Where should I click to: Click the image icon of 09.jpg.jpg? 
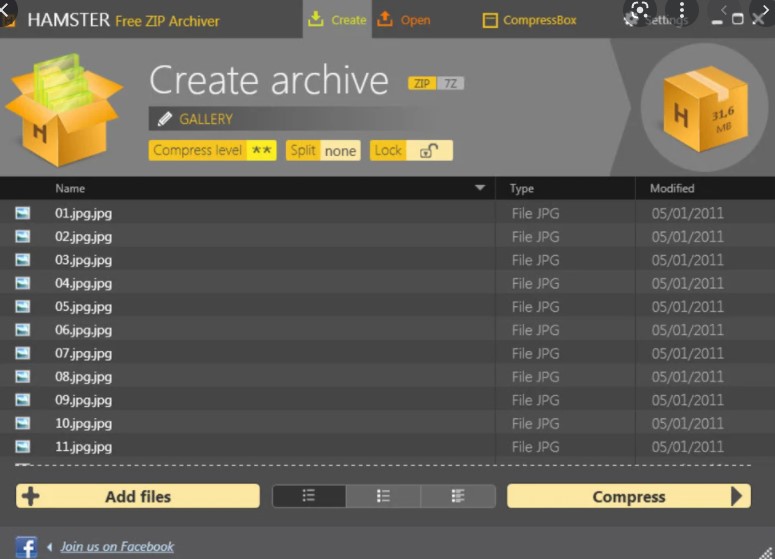(22, 399)
